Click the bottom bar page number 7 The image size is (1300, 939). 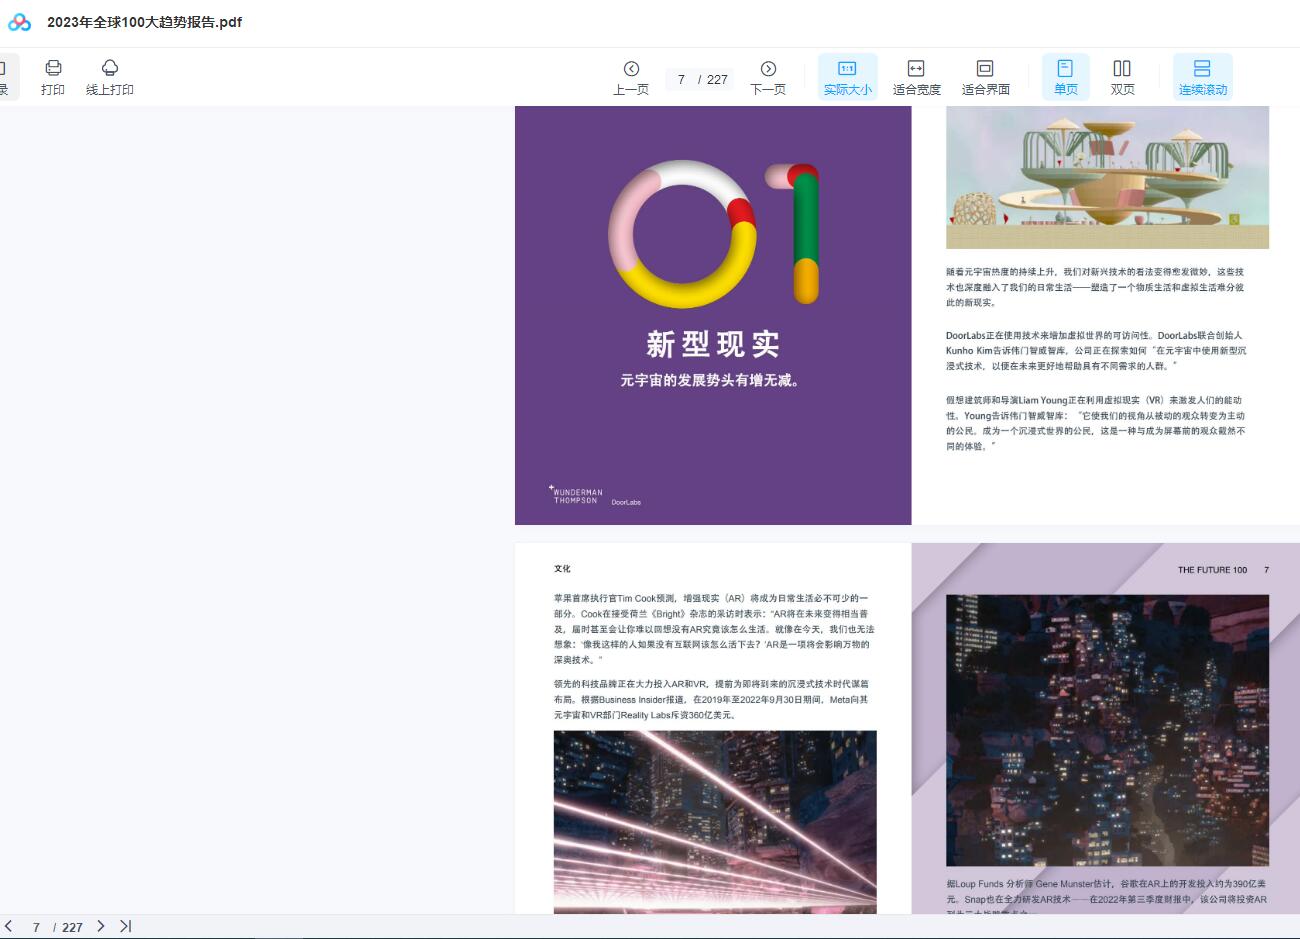[x=36, y=927]
